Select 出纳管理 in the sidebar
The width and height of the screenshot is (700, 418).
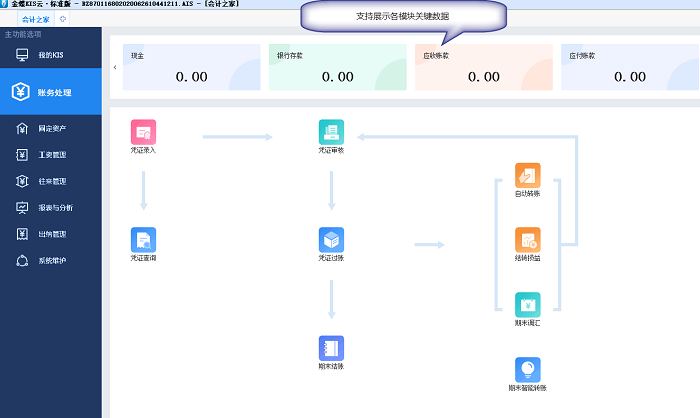51,234
